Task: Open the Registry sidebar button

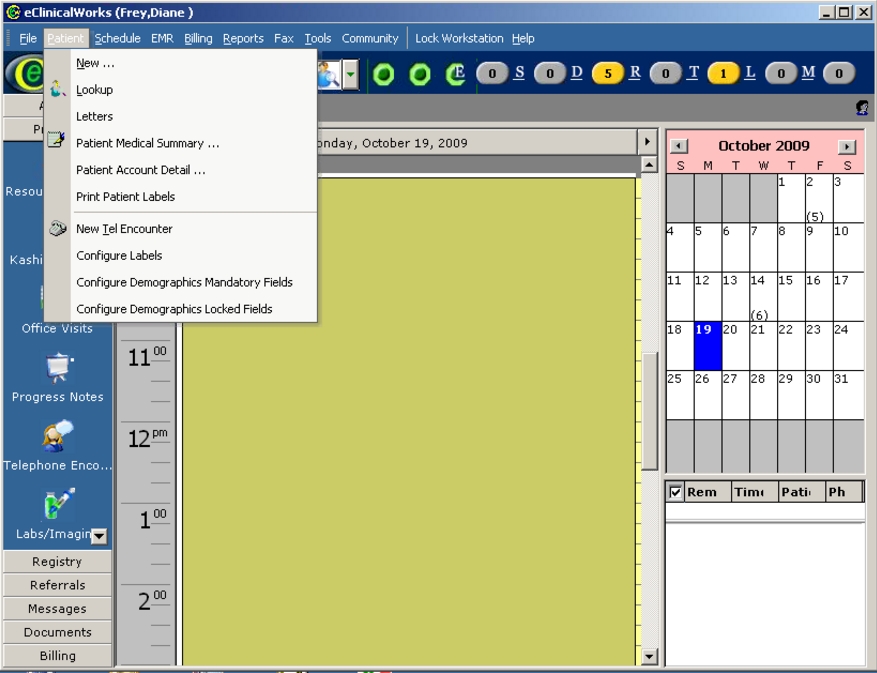Action: (57, 562)
